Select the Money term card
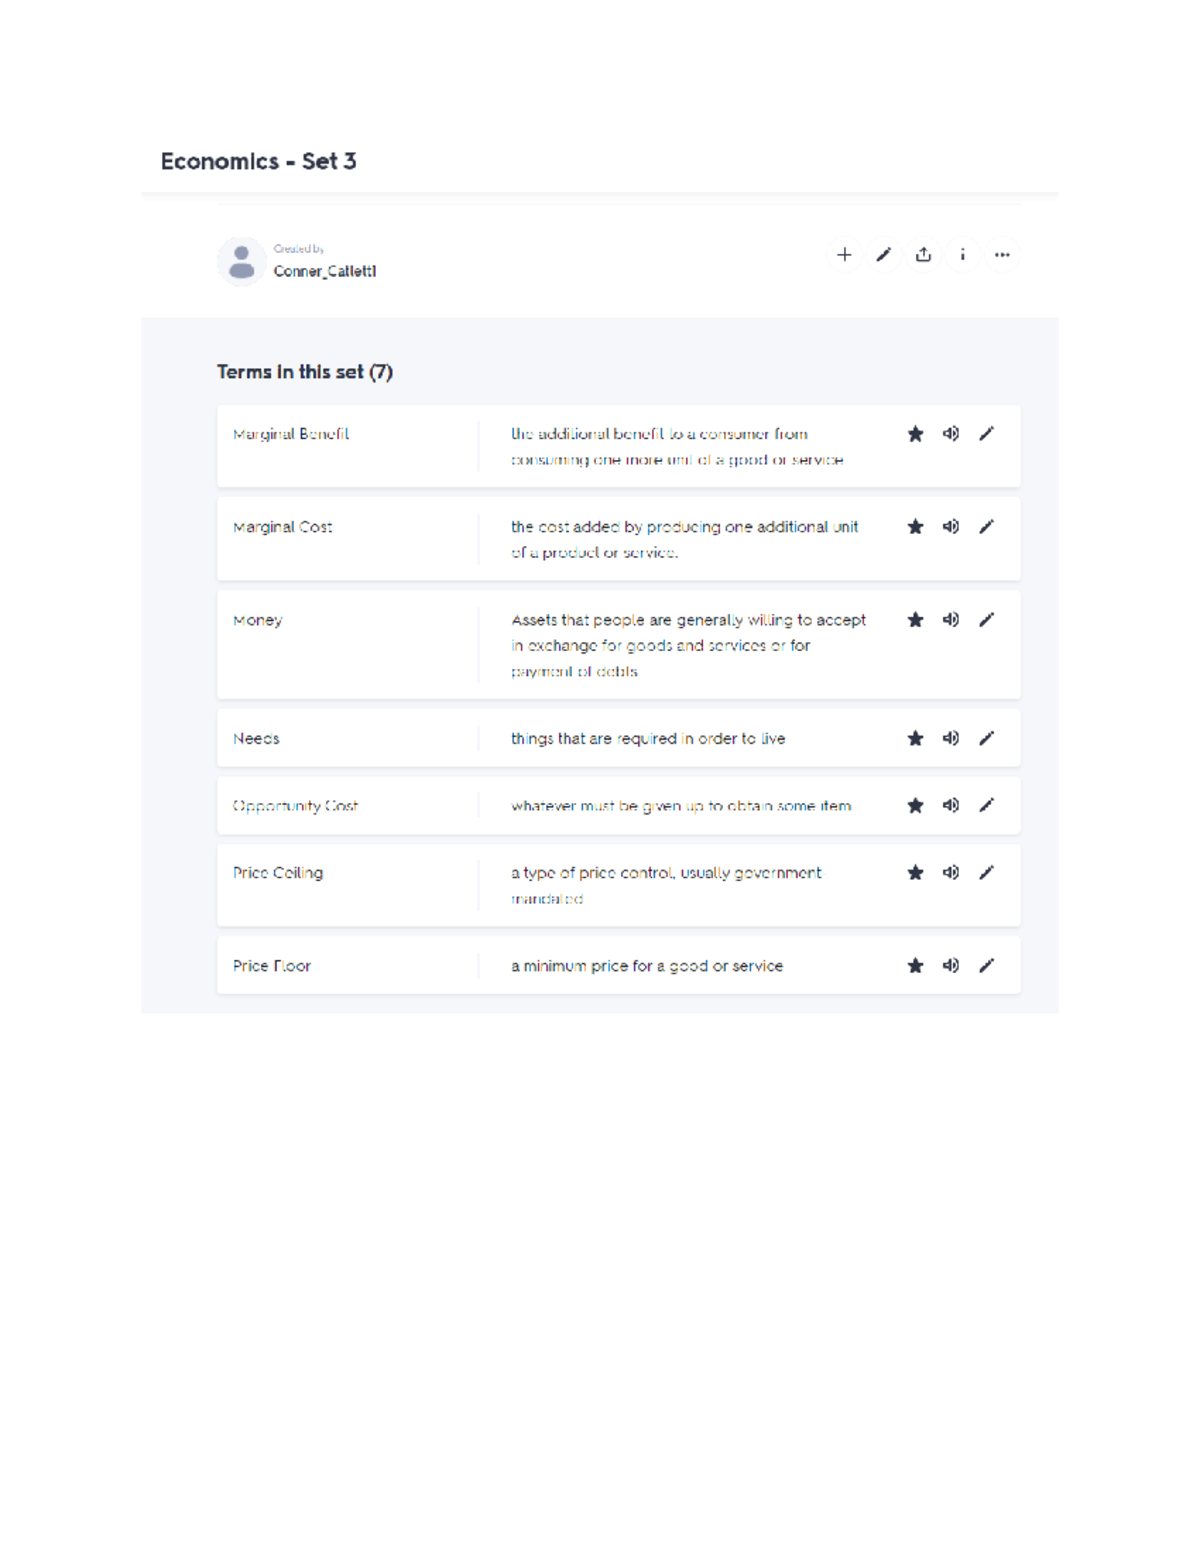 click(x=619, y=644)
